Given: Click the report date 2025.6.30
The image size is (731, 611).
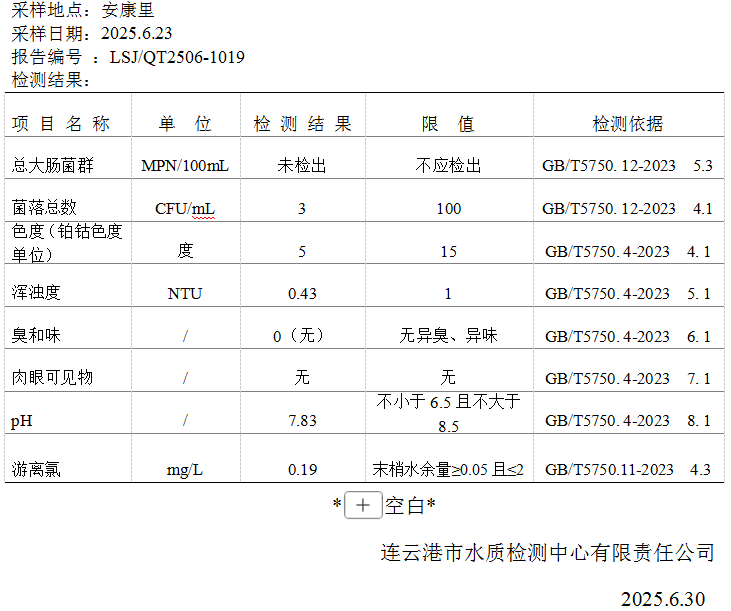Looking at the screenshot, I should pyautogui.click(x=662, y=599).
